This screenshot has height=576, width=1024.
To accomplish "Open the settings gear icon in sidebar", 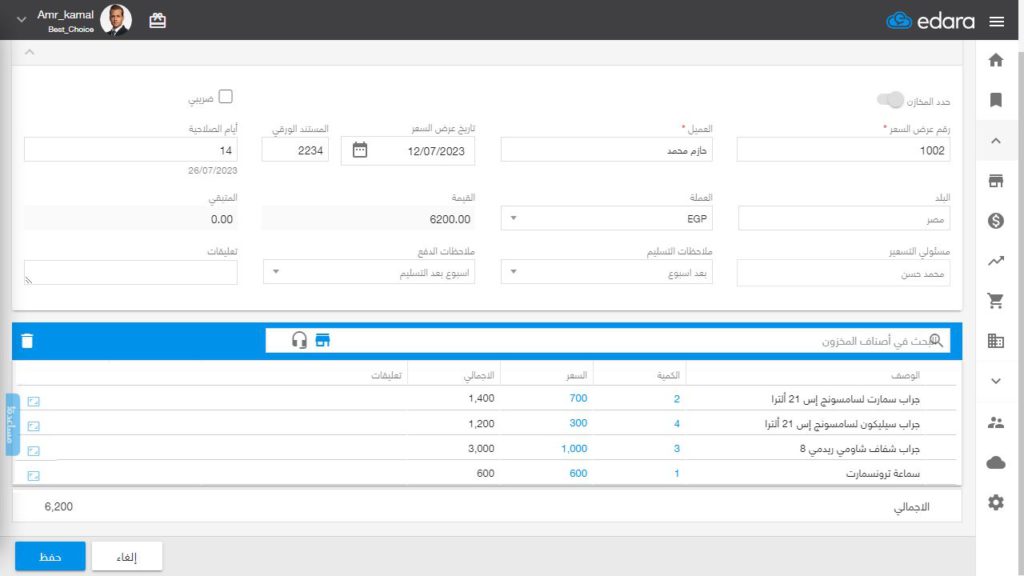I will [995, 502].
